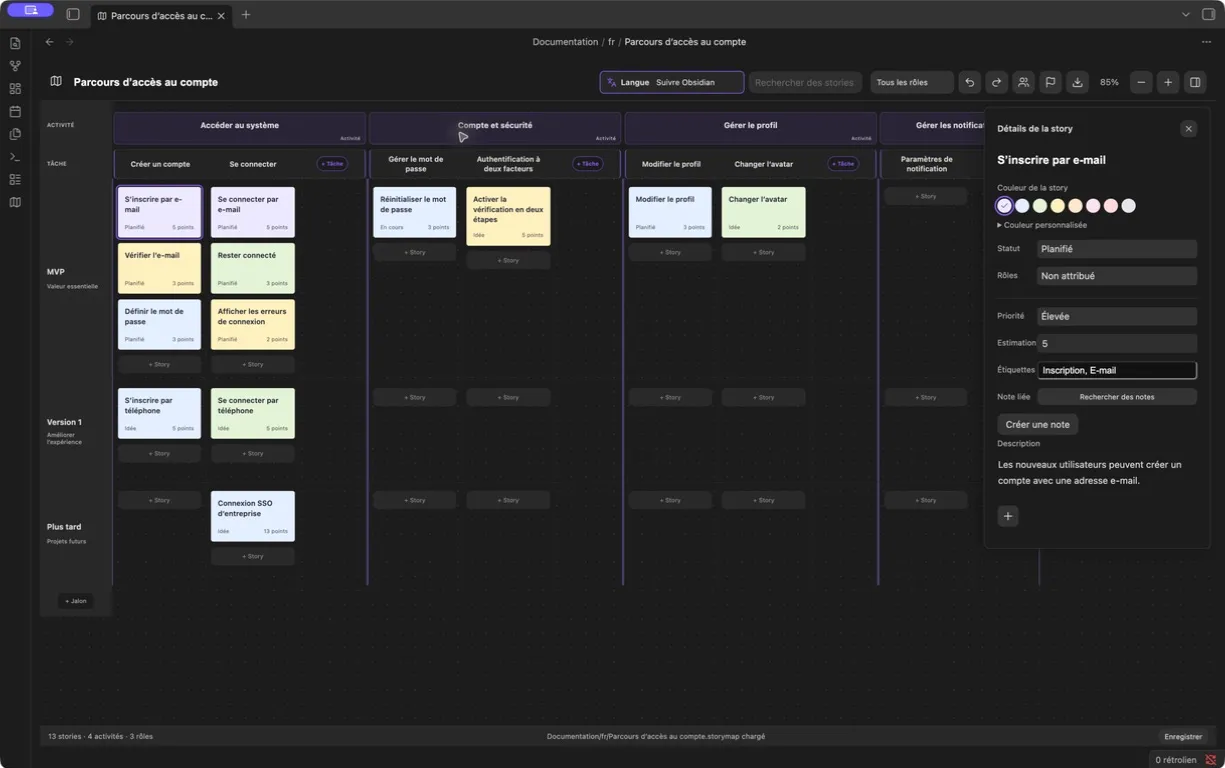Click the Estimation field showing 5

coord(1116,343)
